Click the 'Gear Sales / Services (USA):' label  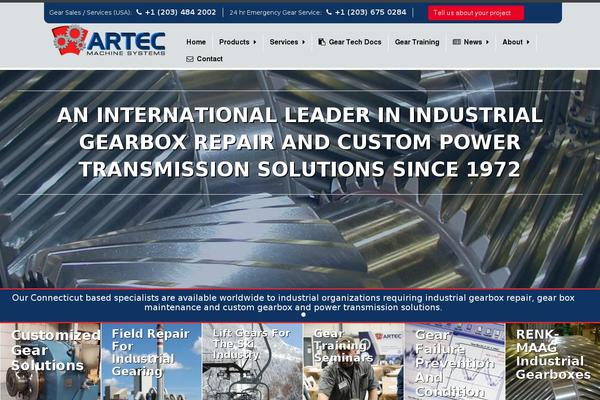click(90, 13)
